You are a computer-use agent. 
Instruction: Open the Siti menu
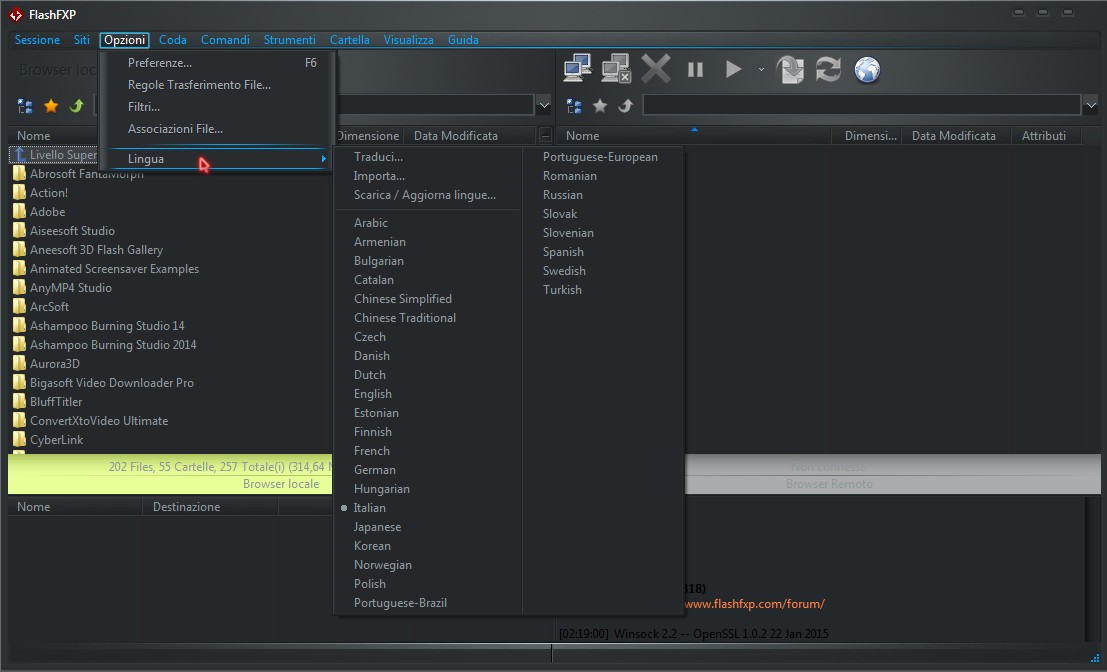point(82,40)
